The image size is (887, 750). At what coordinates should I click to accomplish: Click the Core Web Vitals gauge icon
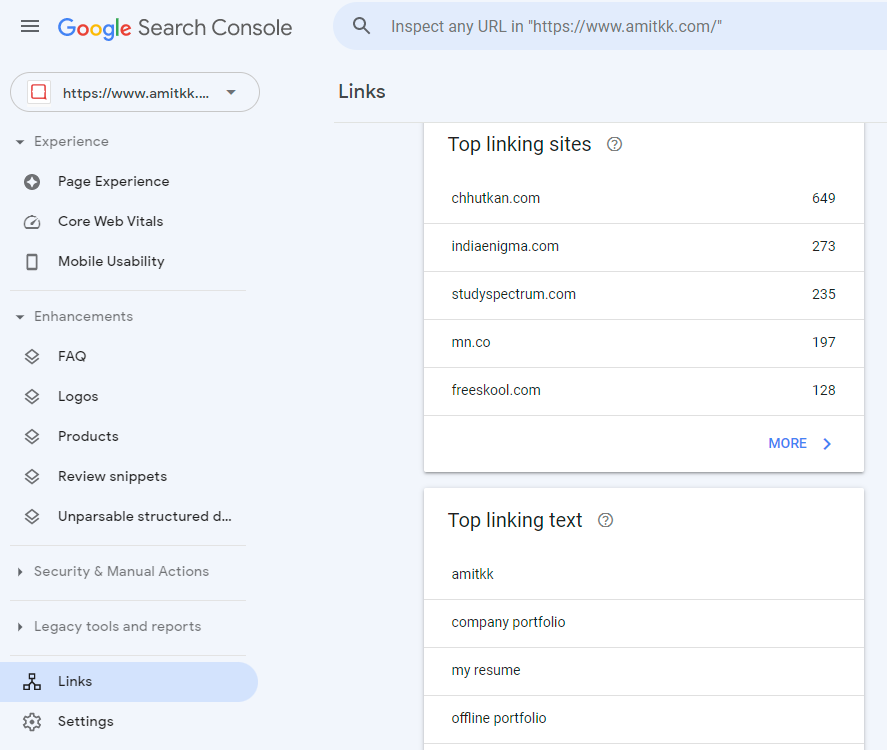tap(32, 222)
